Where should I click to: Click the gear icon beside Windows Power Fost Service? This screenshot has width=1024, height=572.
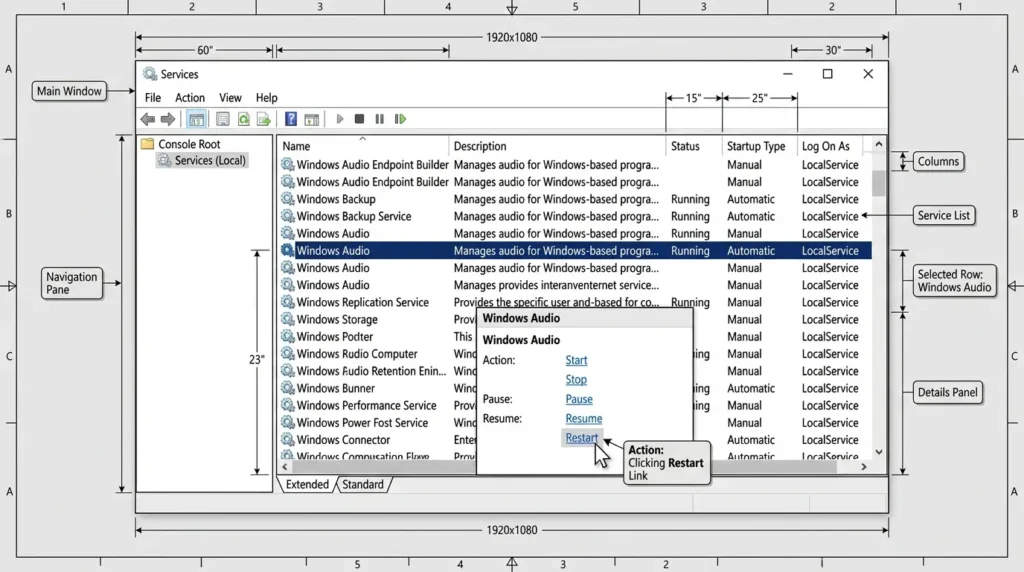pyautogui.click(x=287, y=422)
